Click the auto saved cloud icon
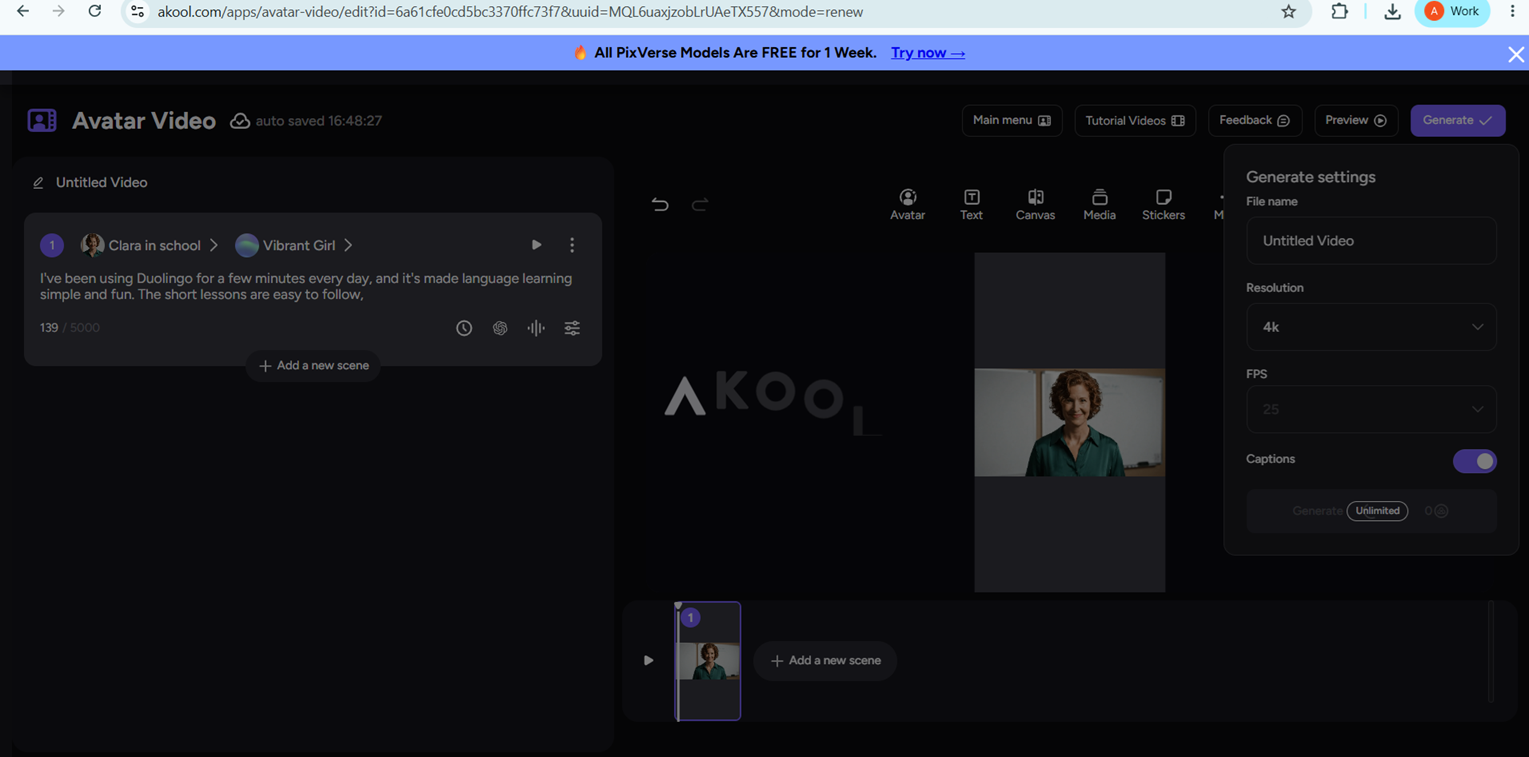 coord(240,121)
